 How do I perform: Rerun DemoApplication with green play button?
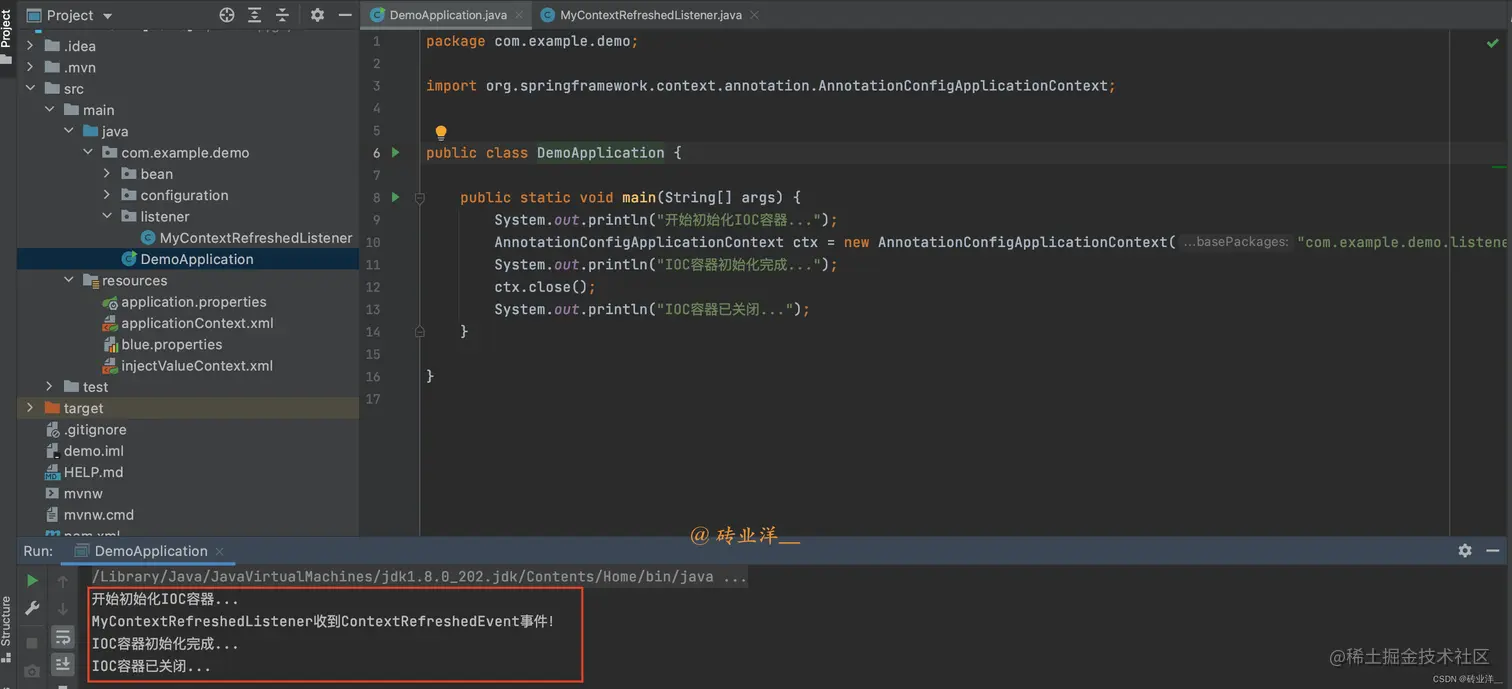pyautogui.click(x=32, y=581)
